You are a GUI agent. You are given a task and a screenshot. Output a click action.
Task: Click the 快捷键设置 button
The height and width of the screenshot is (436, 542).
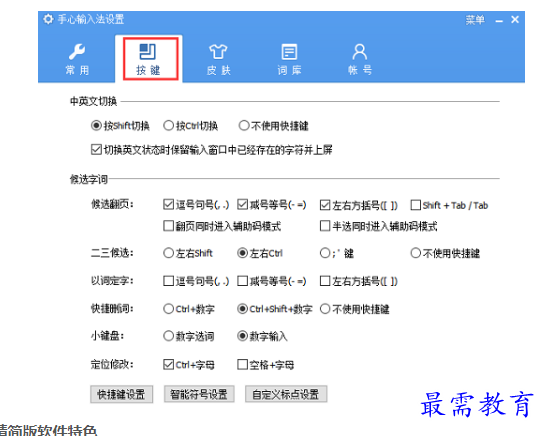(121, 394)
